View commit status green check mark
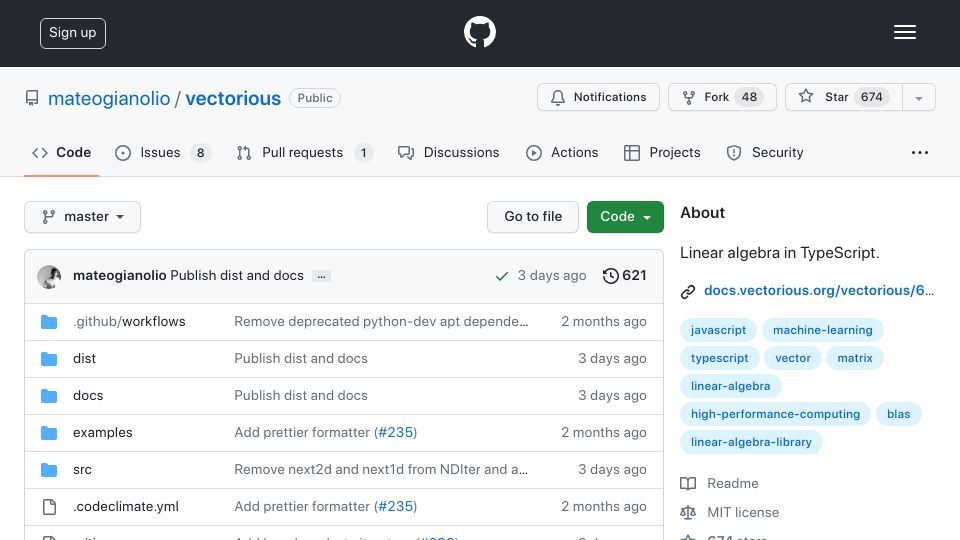Image resolution: width=960 pixels, height=540 pixels. [501, 276]
